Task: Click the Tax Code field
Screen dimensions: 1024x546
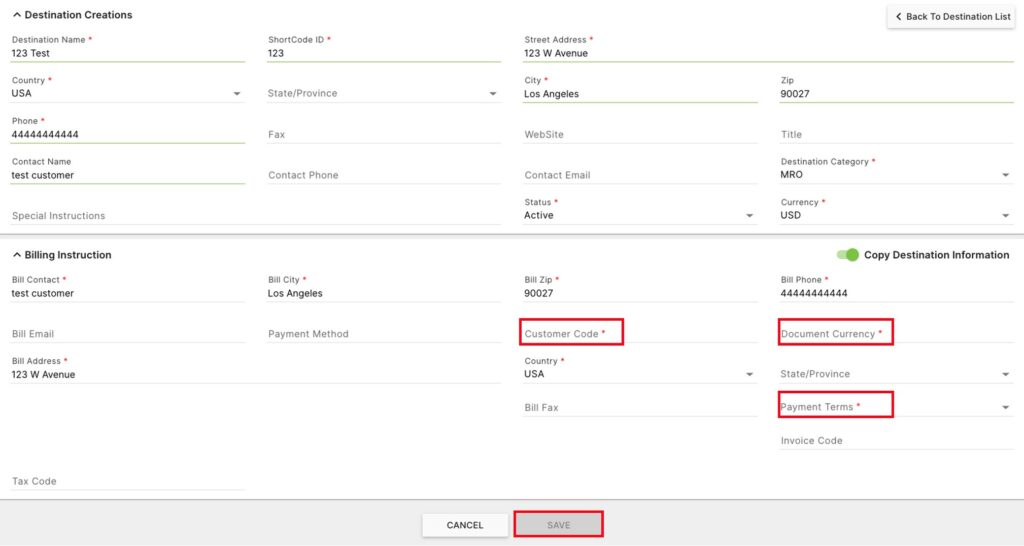Action: [x=128, y=481]
